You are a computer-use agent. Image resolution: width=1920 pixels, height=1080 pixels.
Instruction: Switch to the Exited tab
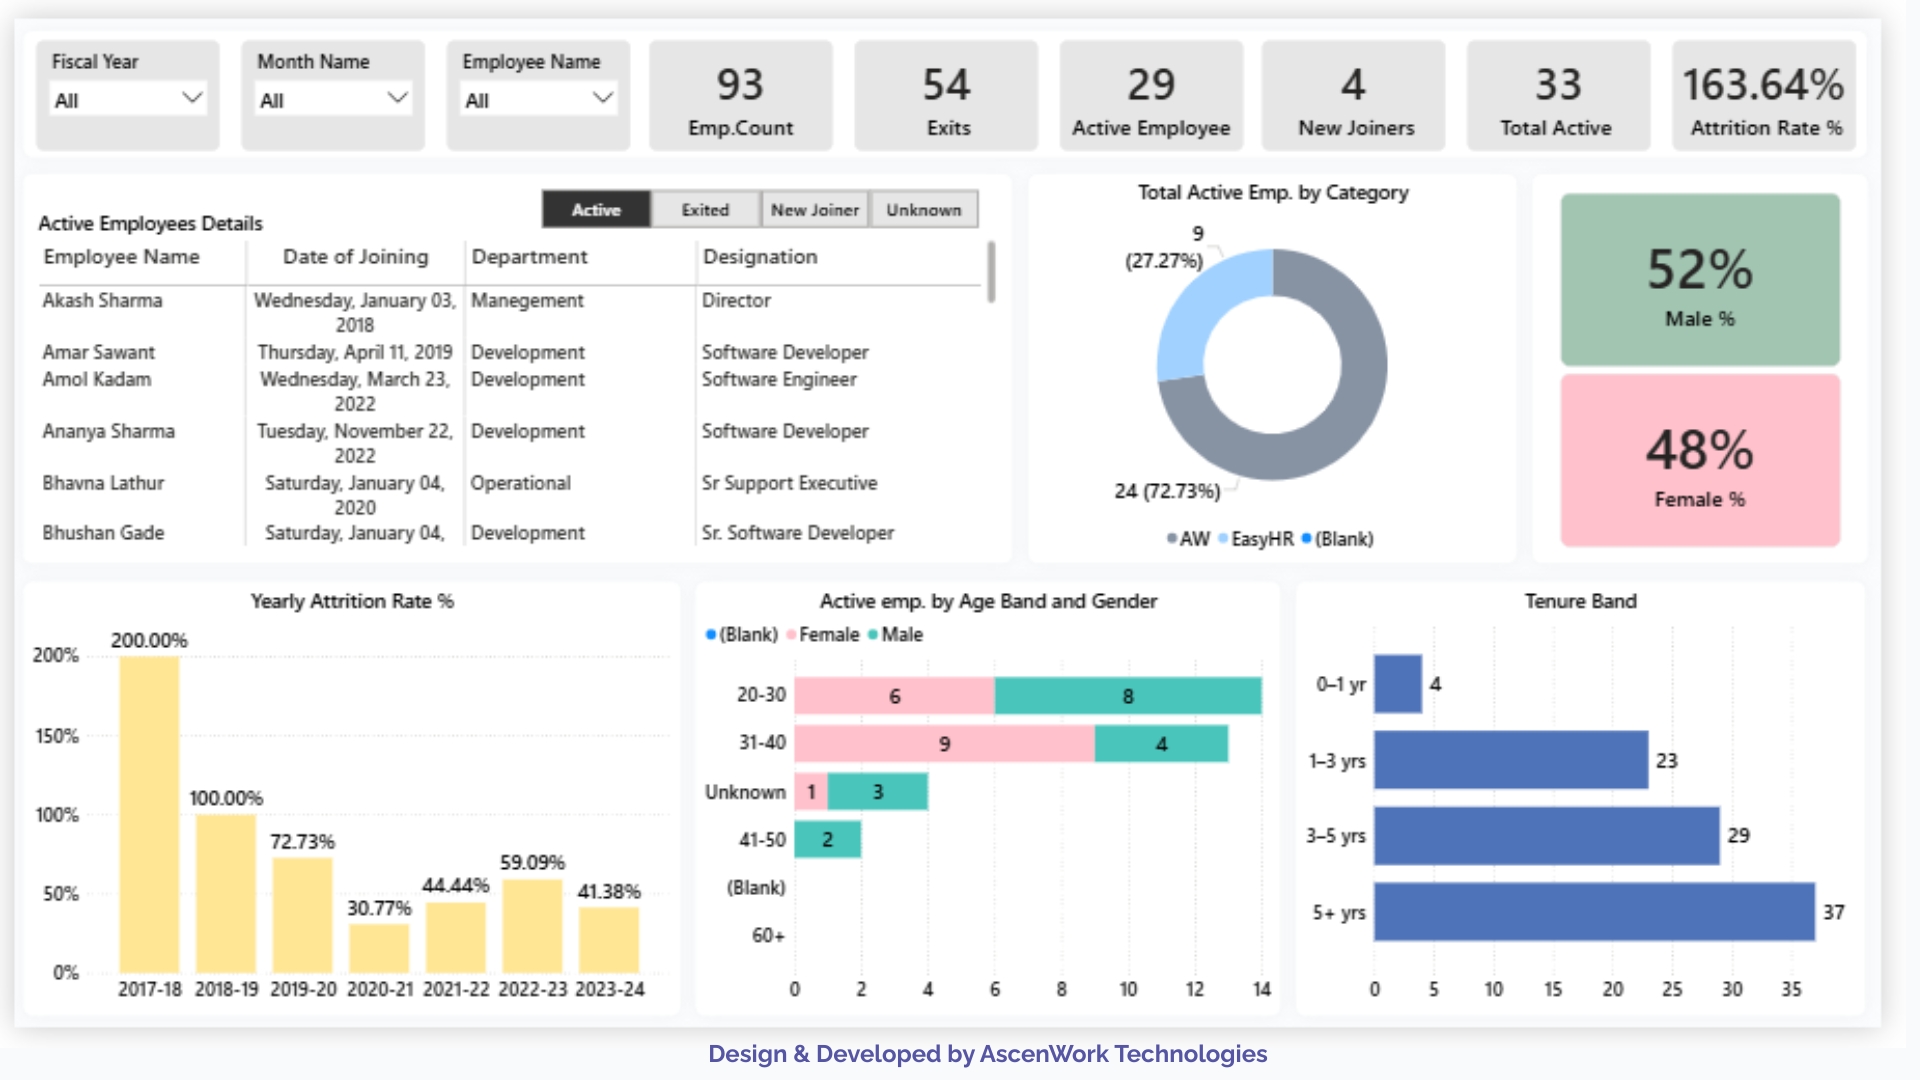[x=705, y=210]
